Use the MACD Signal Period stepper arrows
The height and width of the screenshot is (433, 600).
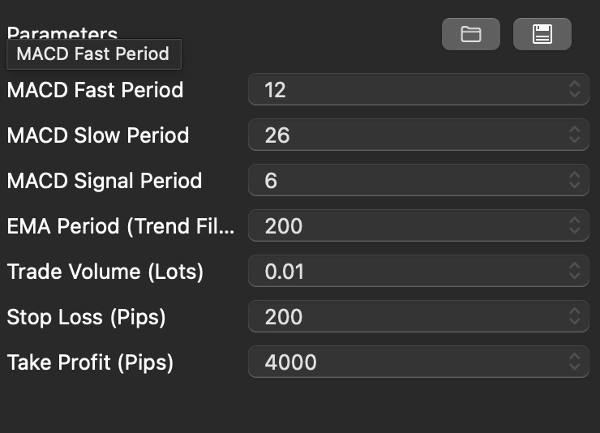pos(575,181)
